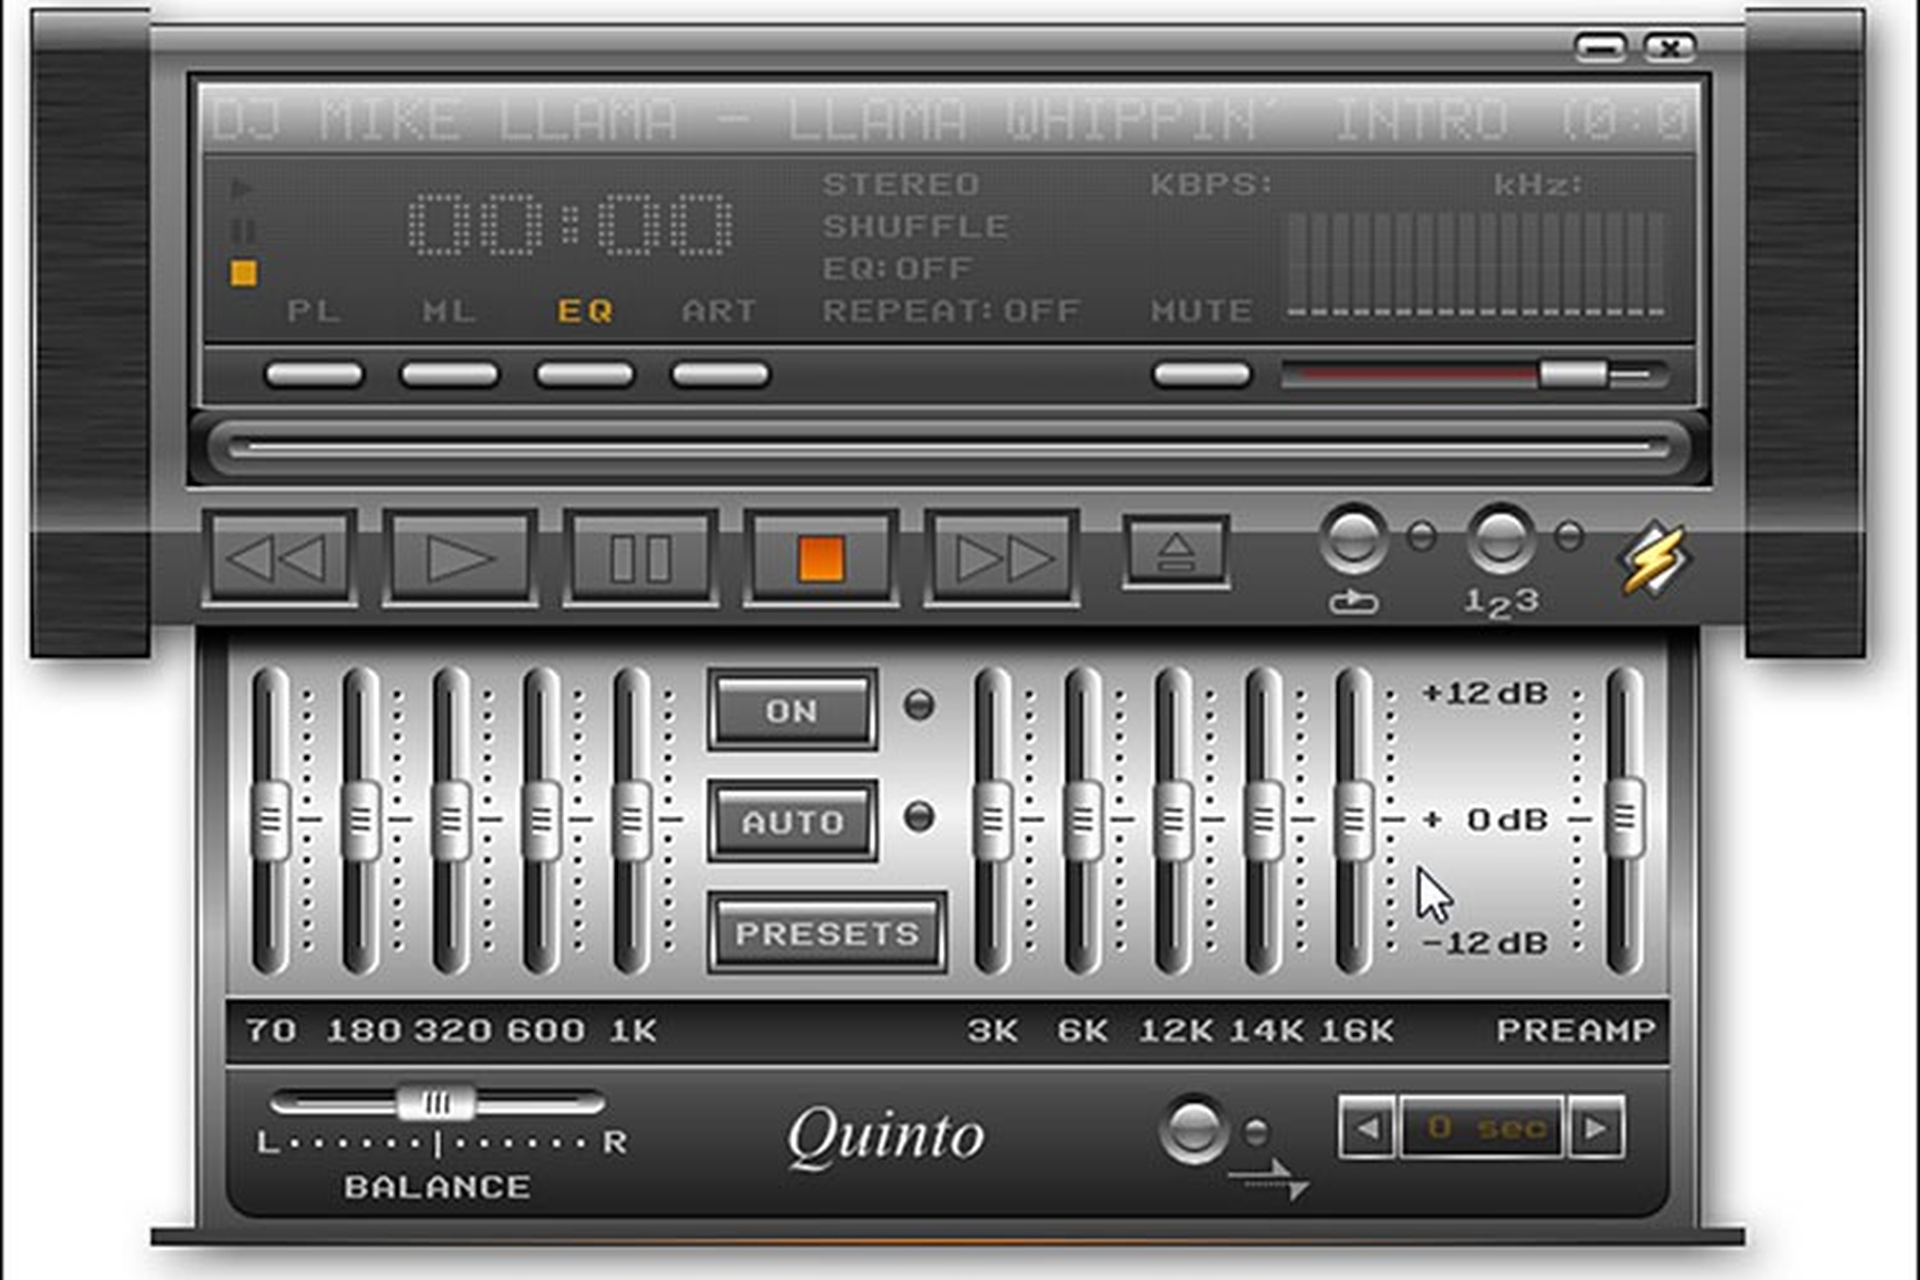Screen dimensions: 1920x1280
Task: Click the Winamp lightning bolt icon
Action: [x=1652, y=557]
